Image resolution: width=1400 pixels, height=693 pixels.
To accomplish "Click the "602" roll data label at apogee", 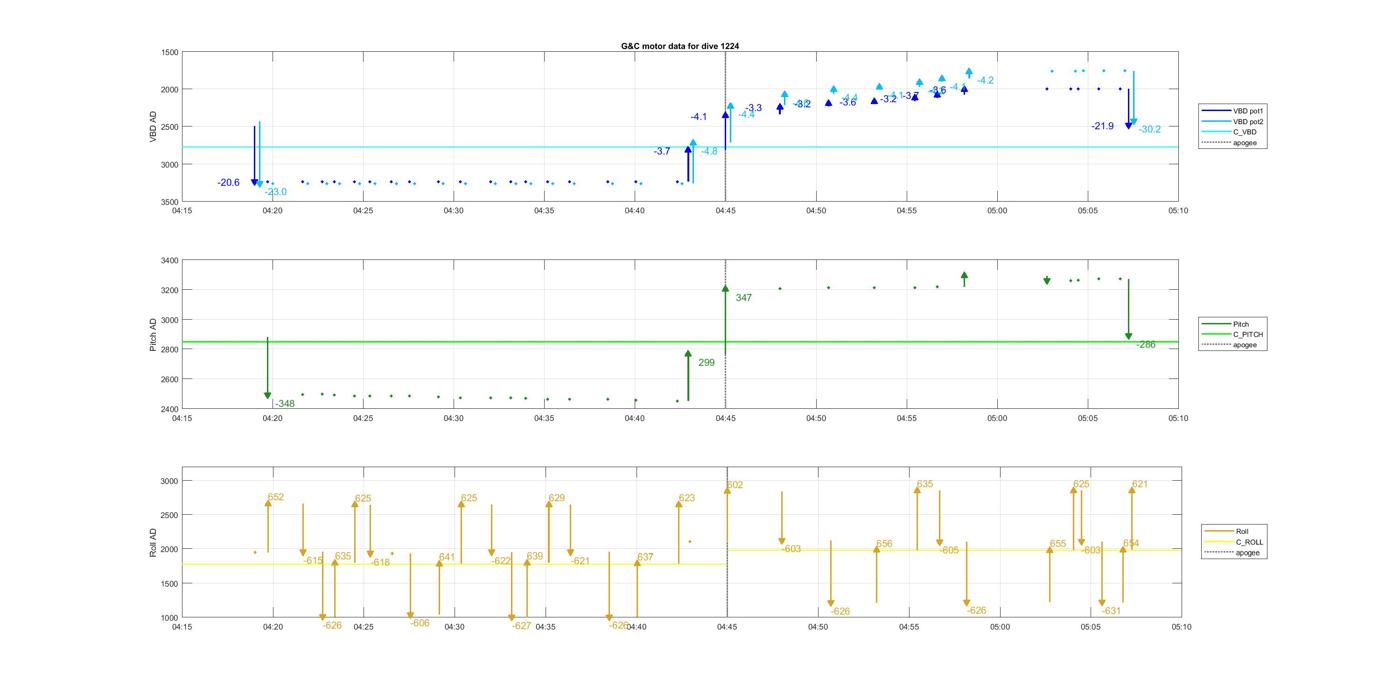I will click(735, 485).
